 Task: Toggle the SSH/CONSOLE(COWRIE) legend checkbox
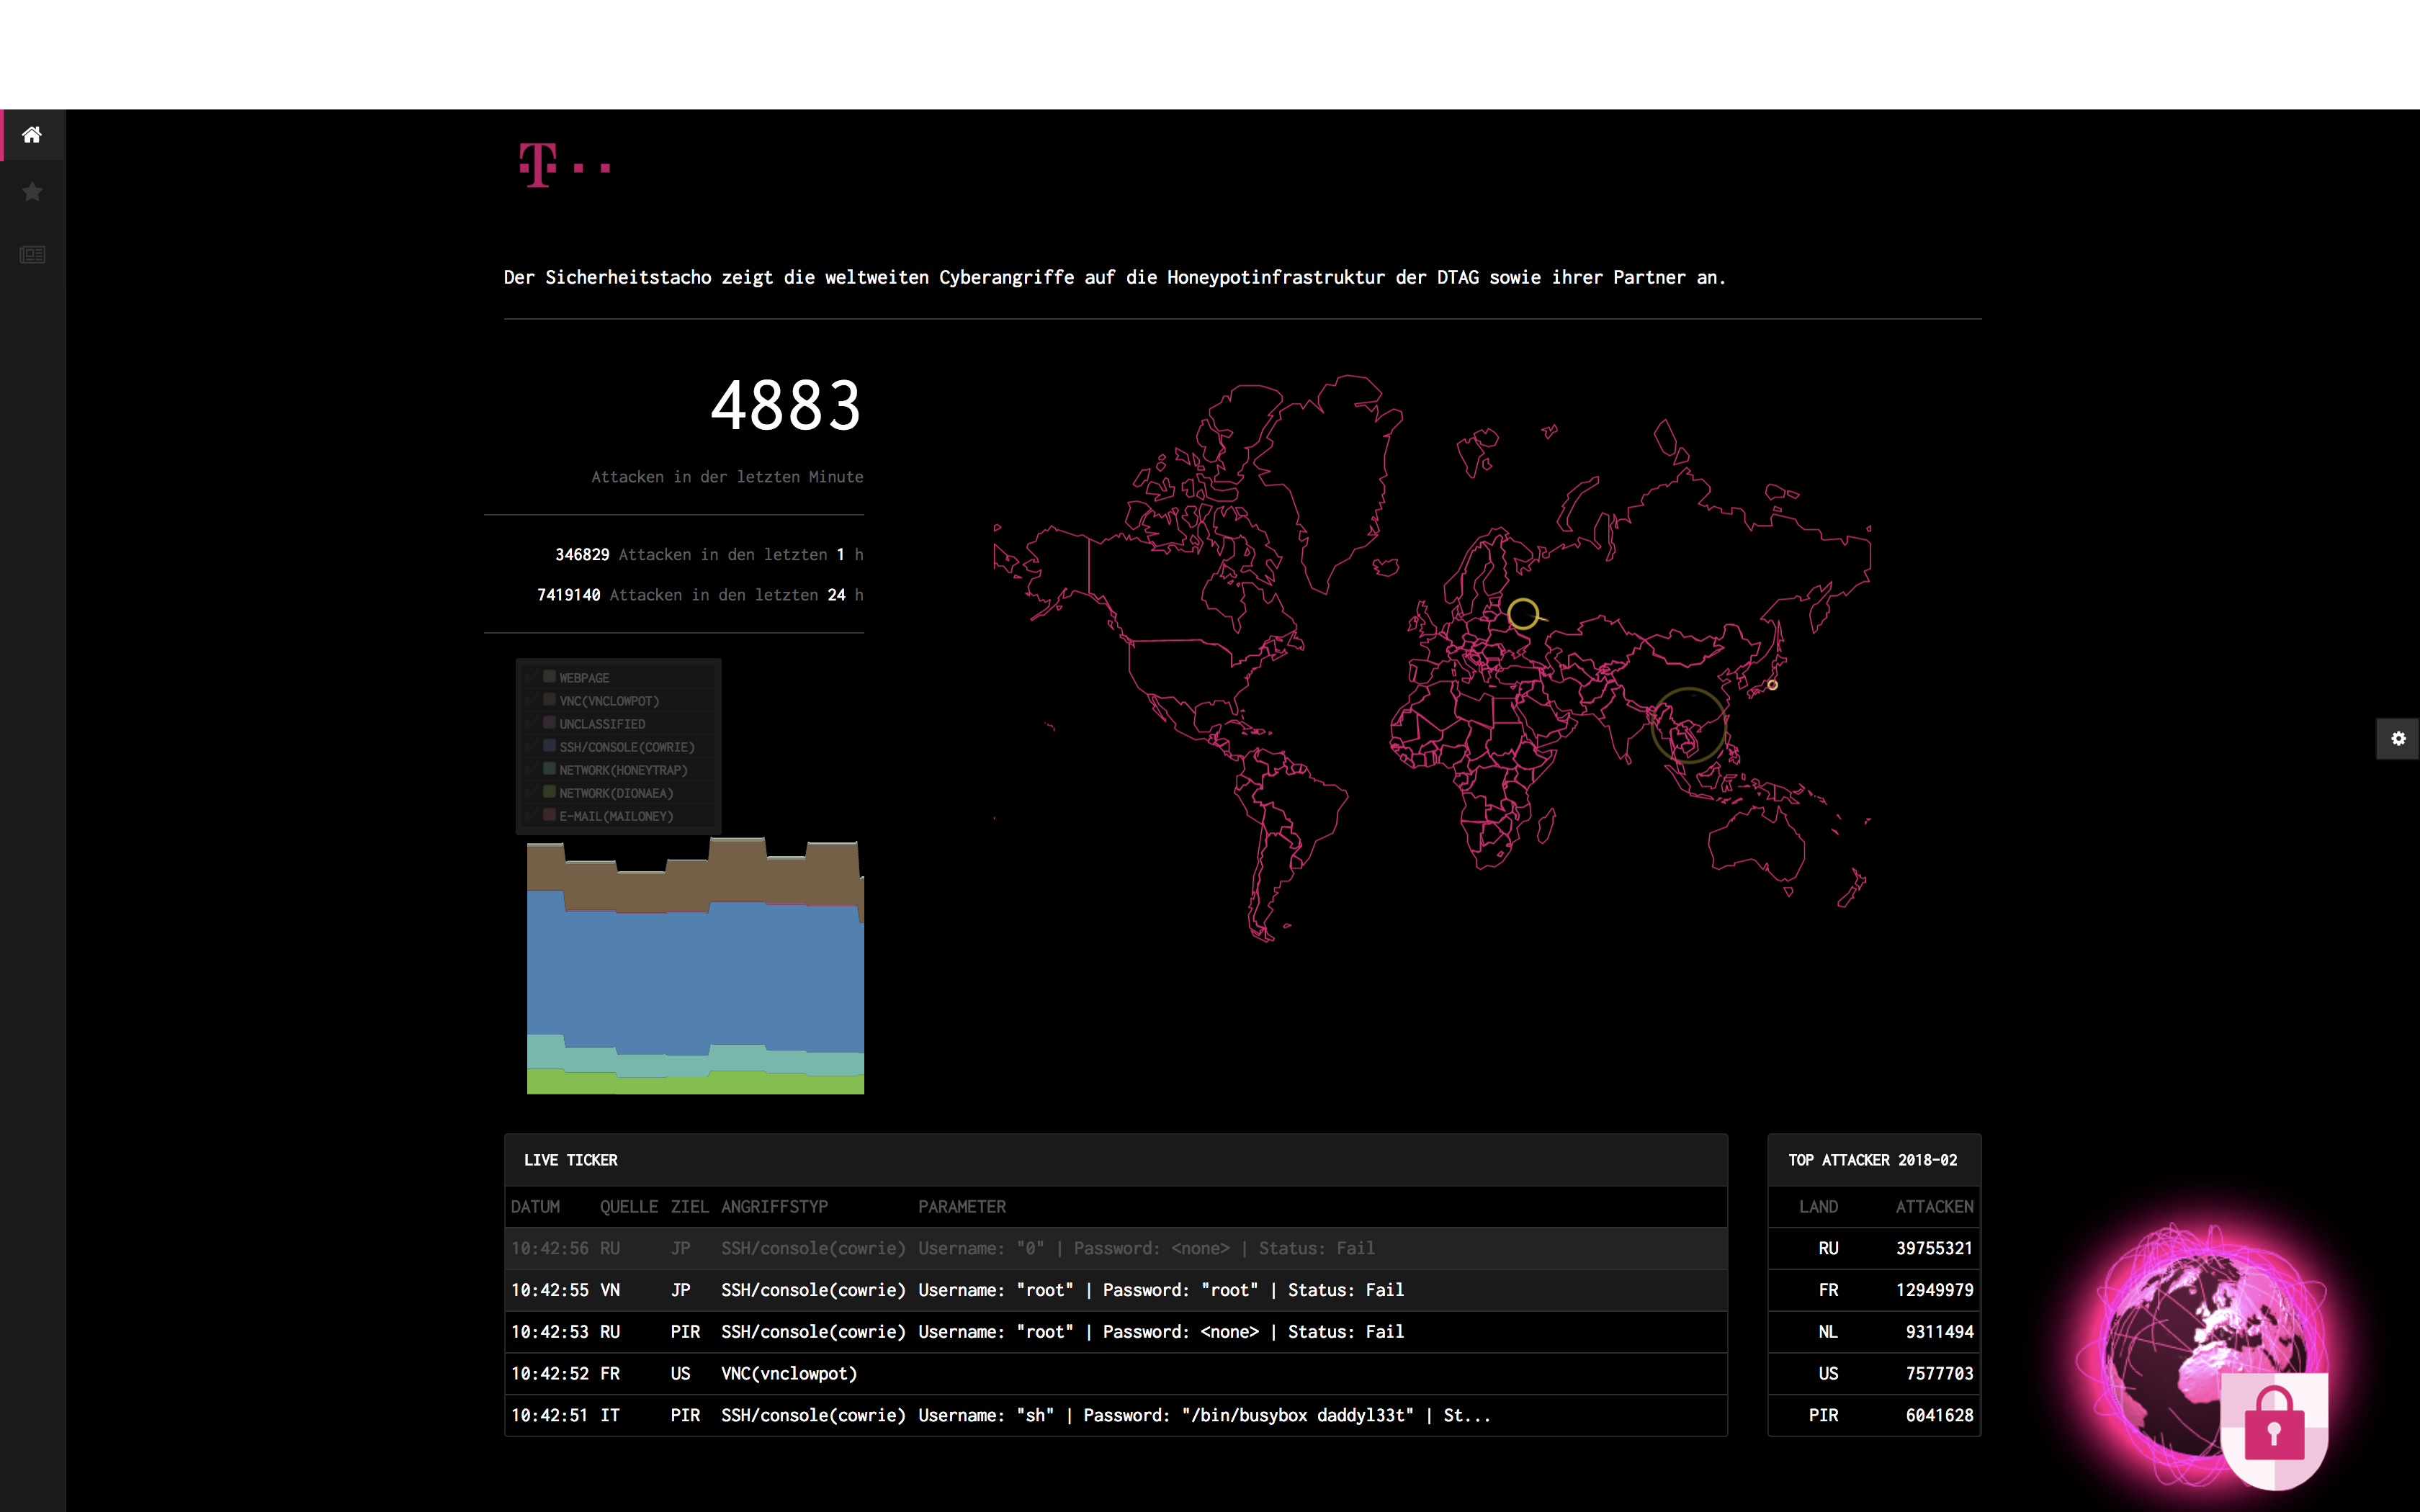[531, 746]
